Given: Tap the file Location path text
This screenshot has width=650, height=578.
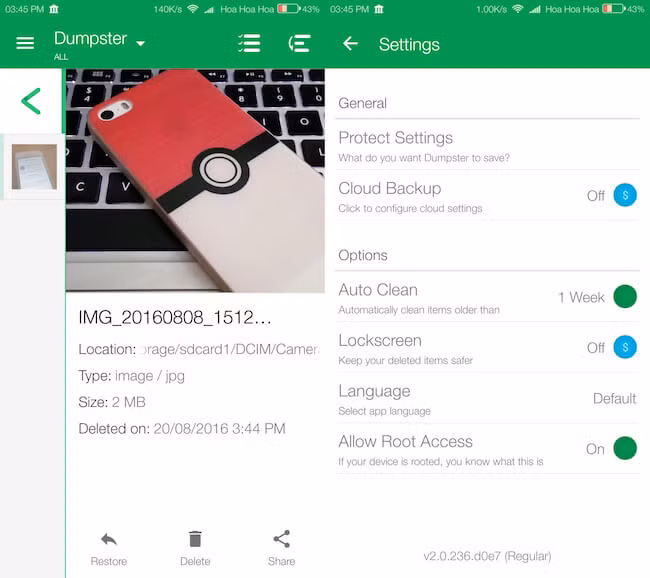Looking at the screenshot, I should [x=230, y=349].
